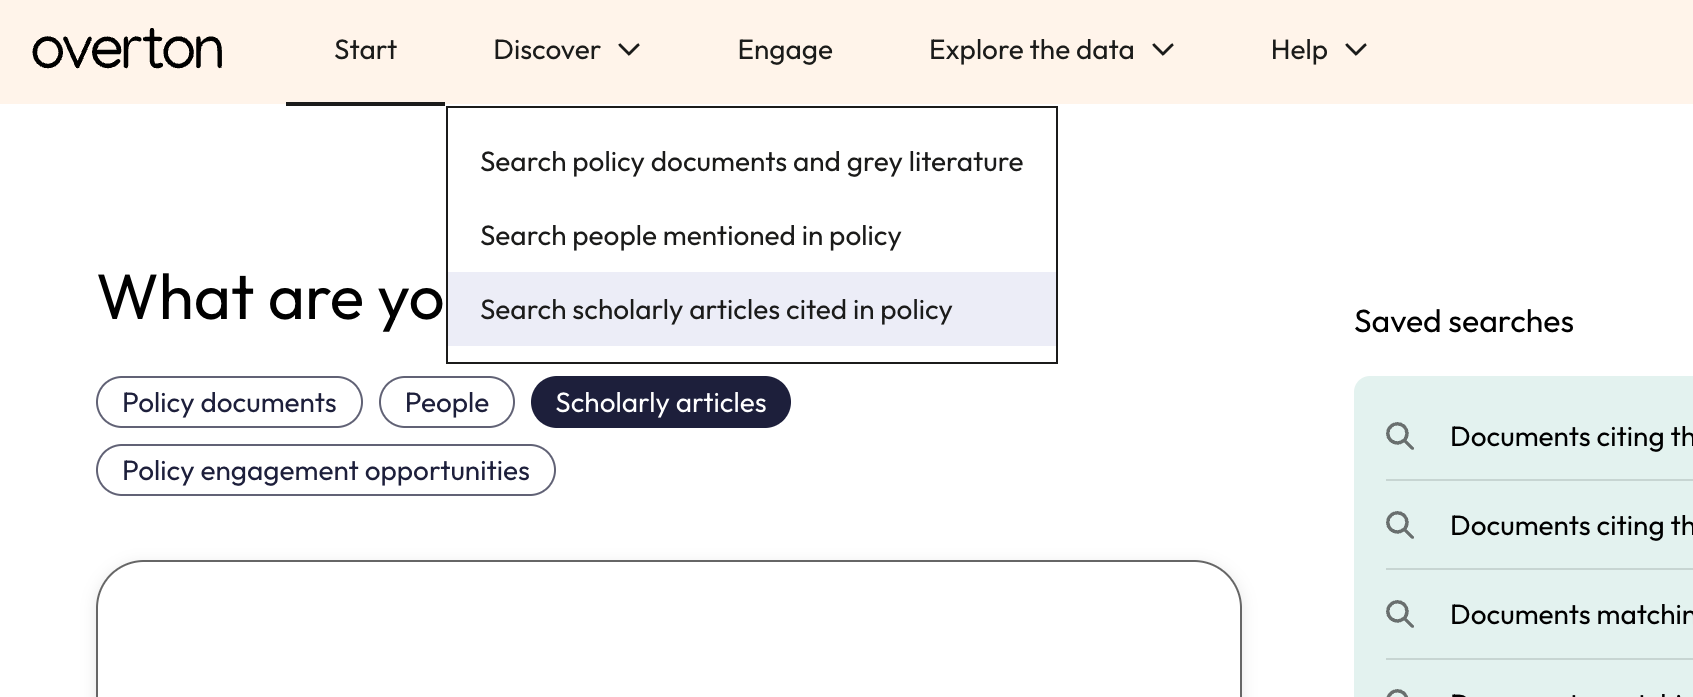Choose the People pill
This screenshot has height=697, width=1693.
pyautogui.click(x=447, y=402)
